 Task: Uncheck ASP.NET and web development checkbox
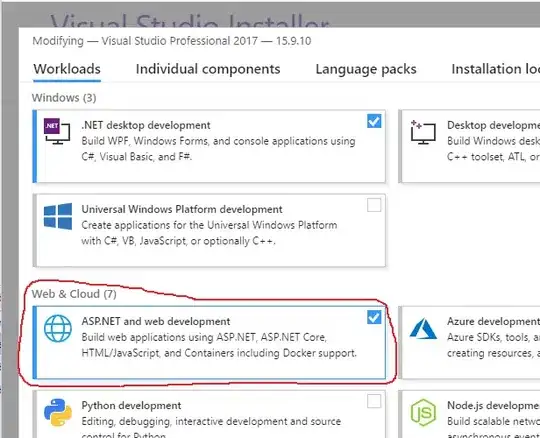374,317
